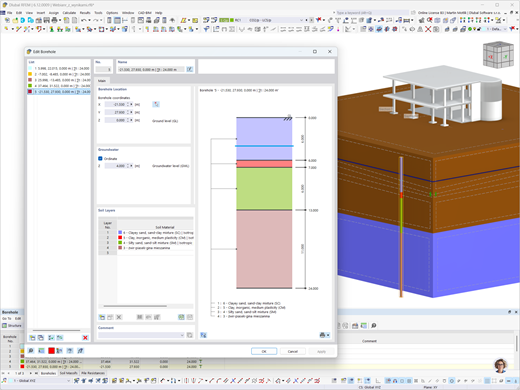The width and height of the screenshot is (520, 390).
Task: Open the File menu
Action: [10, 13]
